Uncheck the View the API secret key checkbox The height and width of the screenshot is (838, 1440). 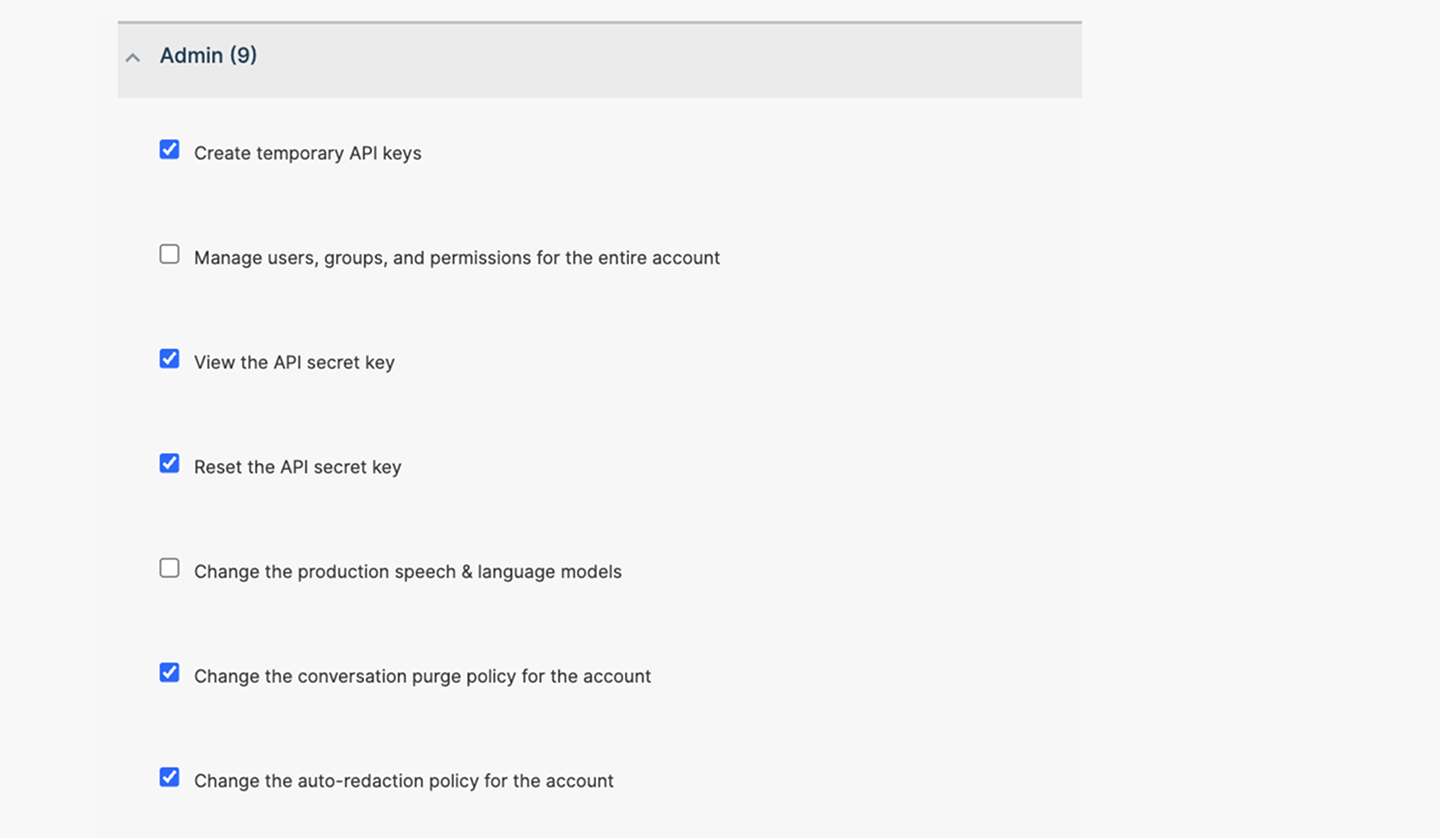tap(170, 359)
